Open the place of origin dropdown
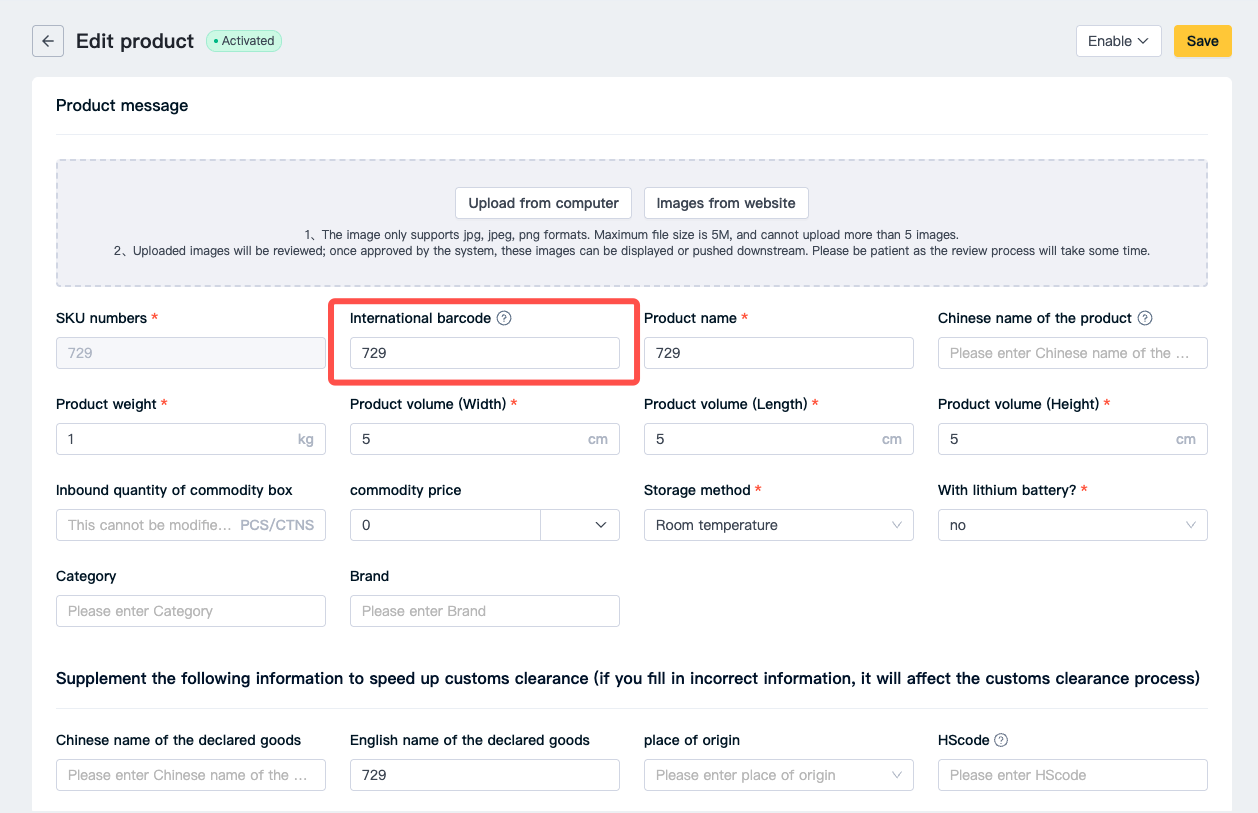1258x813 pixels. (x=779, y=775)
